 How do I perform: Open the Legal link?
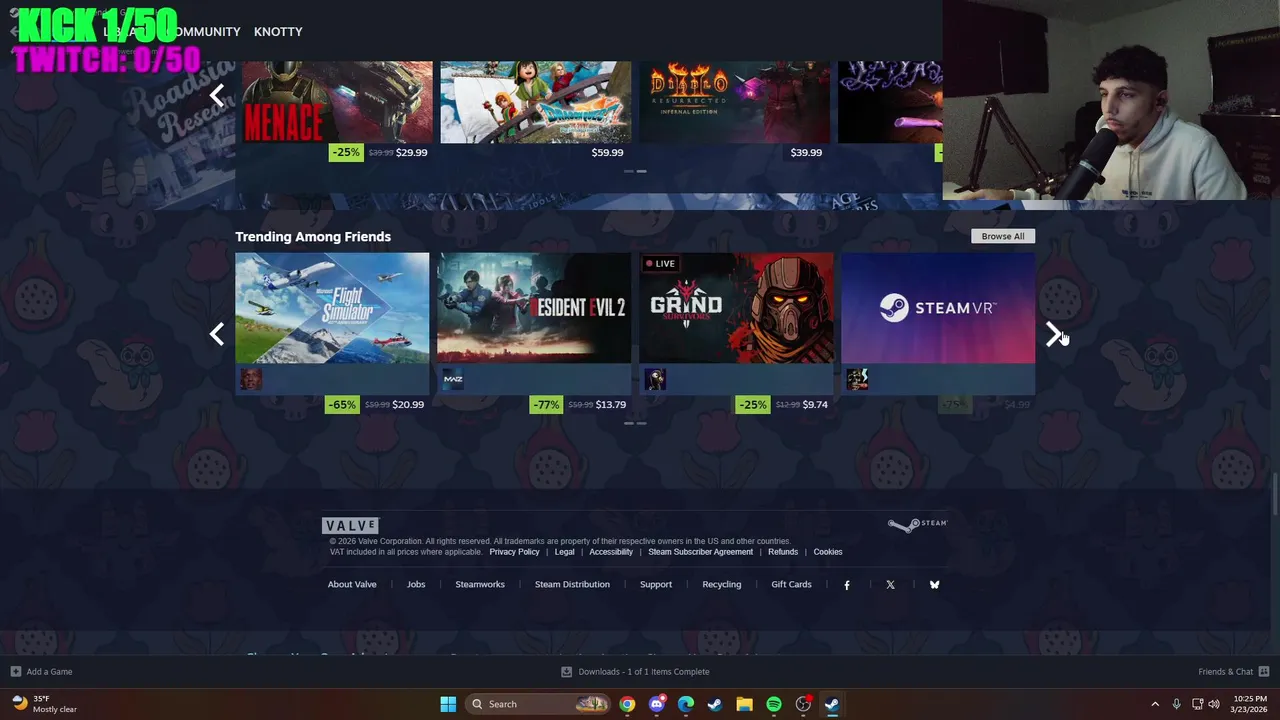click(x=565, y=552)
